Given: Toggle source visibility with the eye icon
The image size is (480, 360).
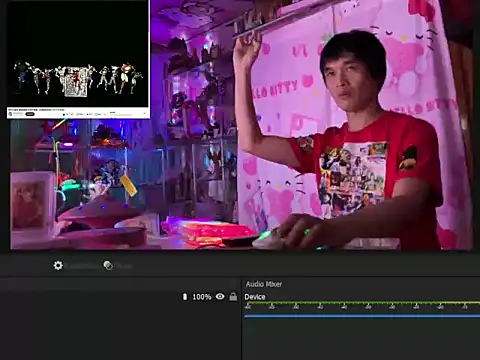Looking at the screenshot, I should [220, 296].
